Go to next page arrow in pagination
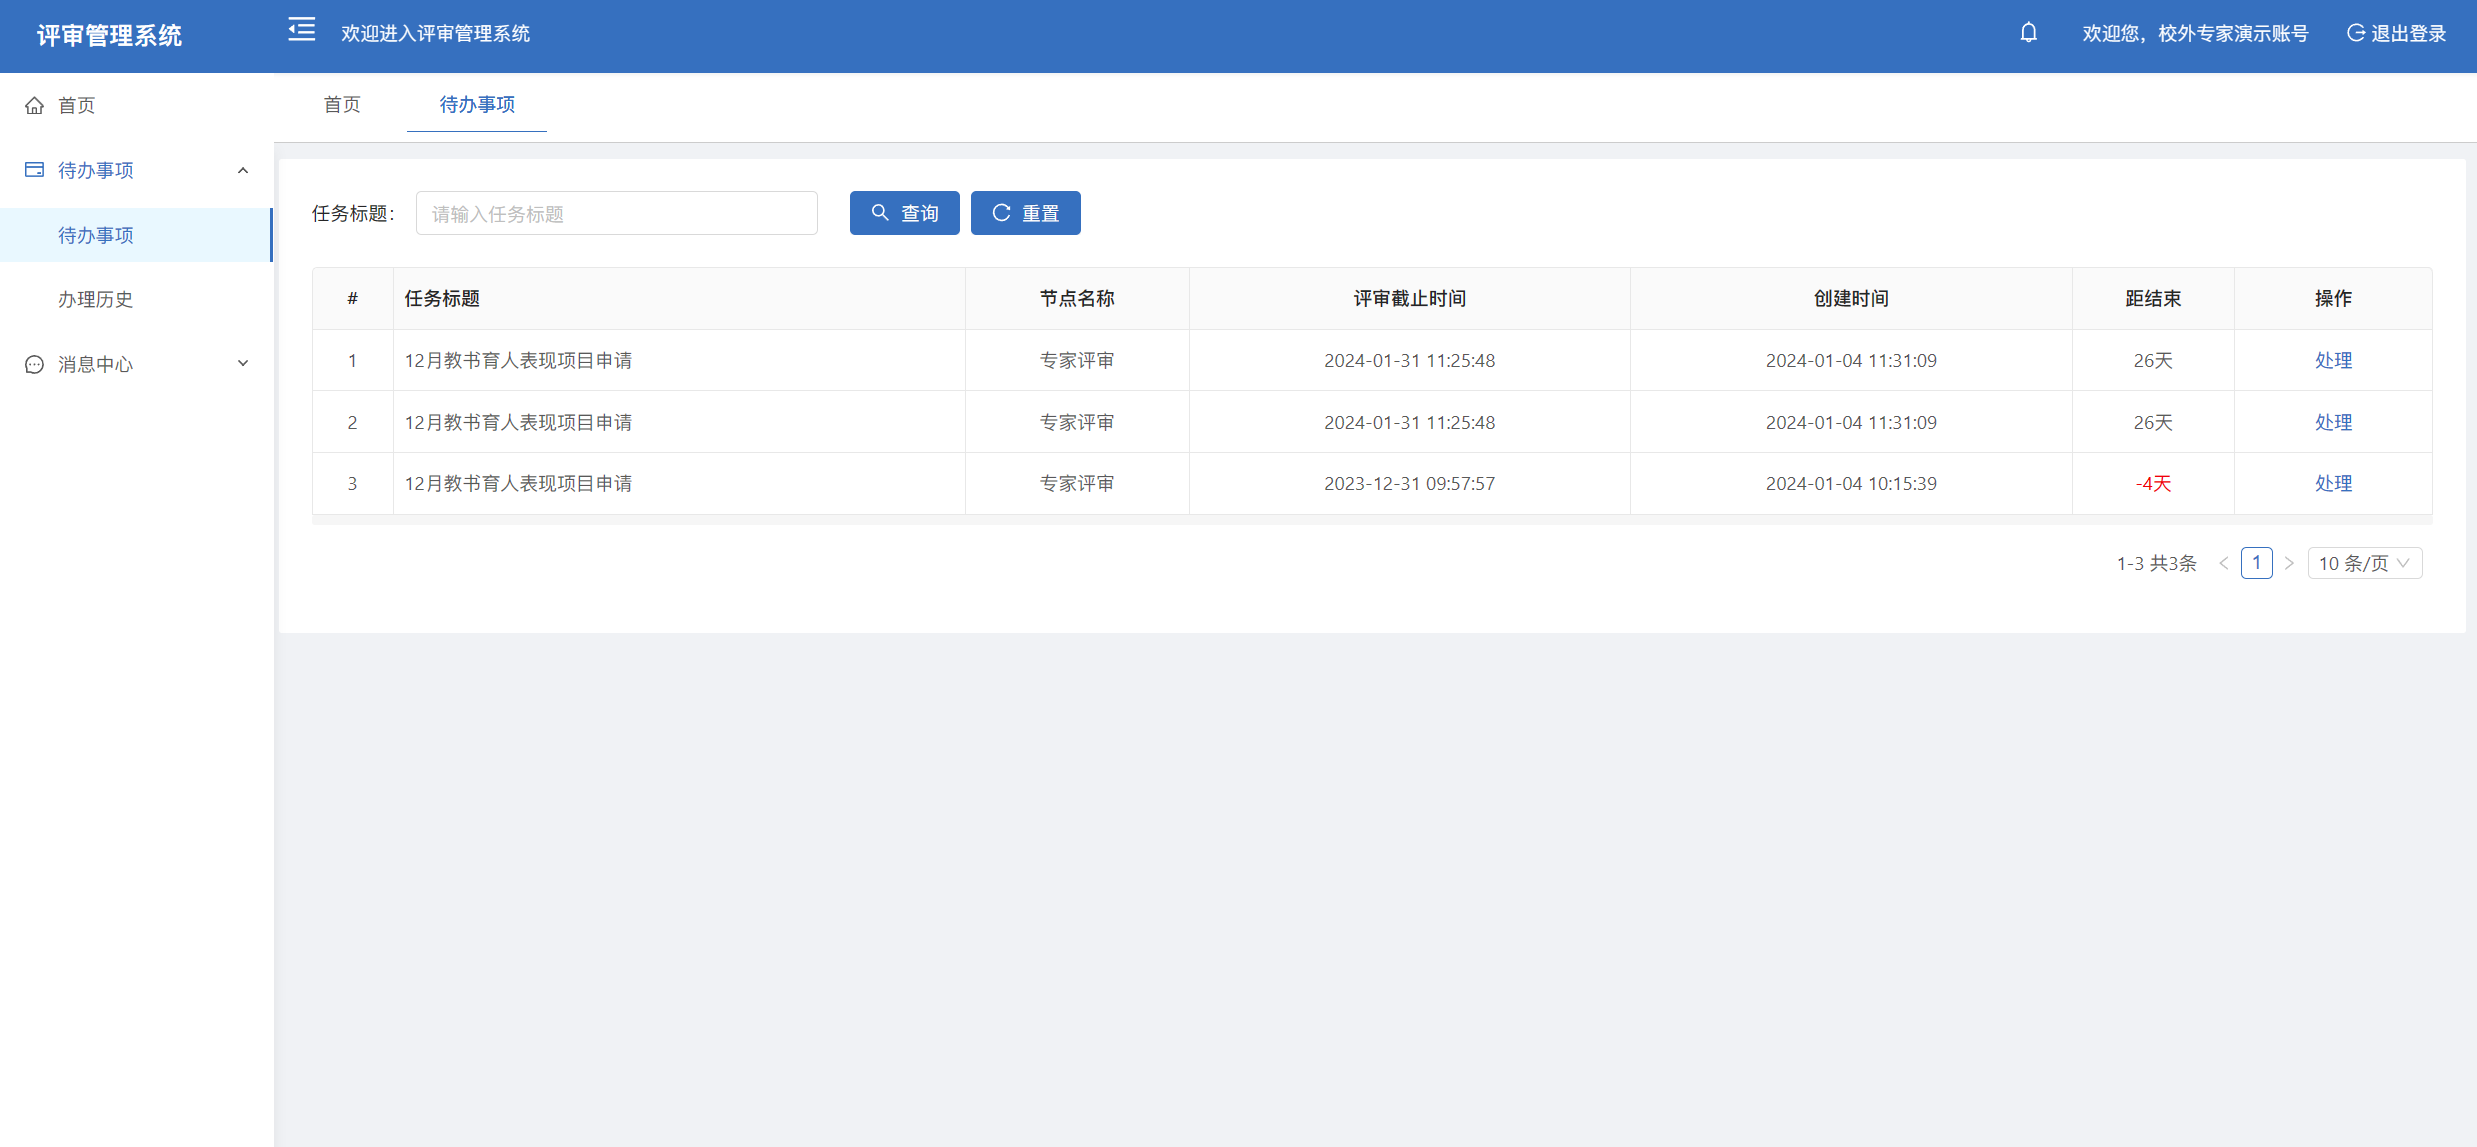Screen dimensions: 2477x1147 (x=2289, y=563)
